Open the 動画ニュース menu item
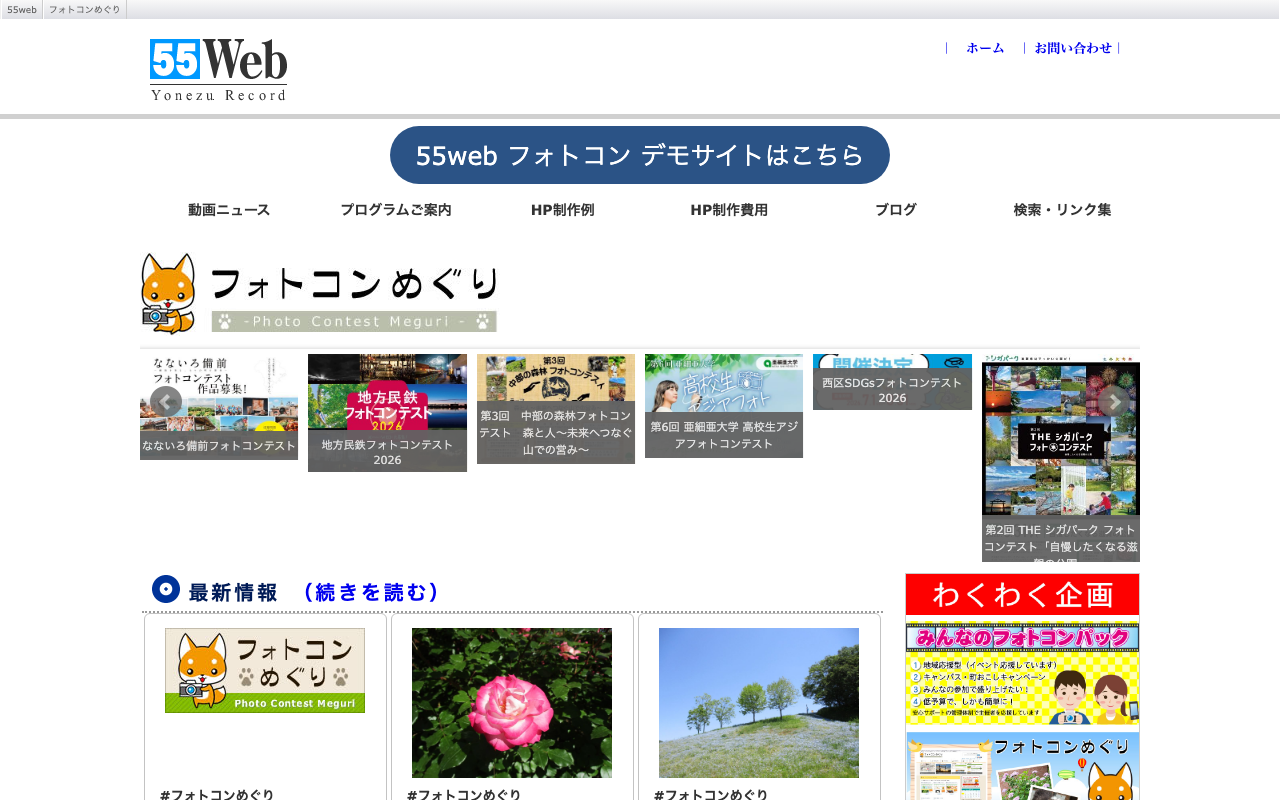Viewport: 1280px width, 800px height. [x=229, y=210]
